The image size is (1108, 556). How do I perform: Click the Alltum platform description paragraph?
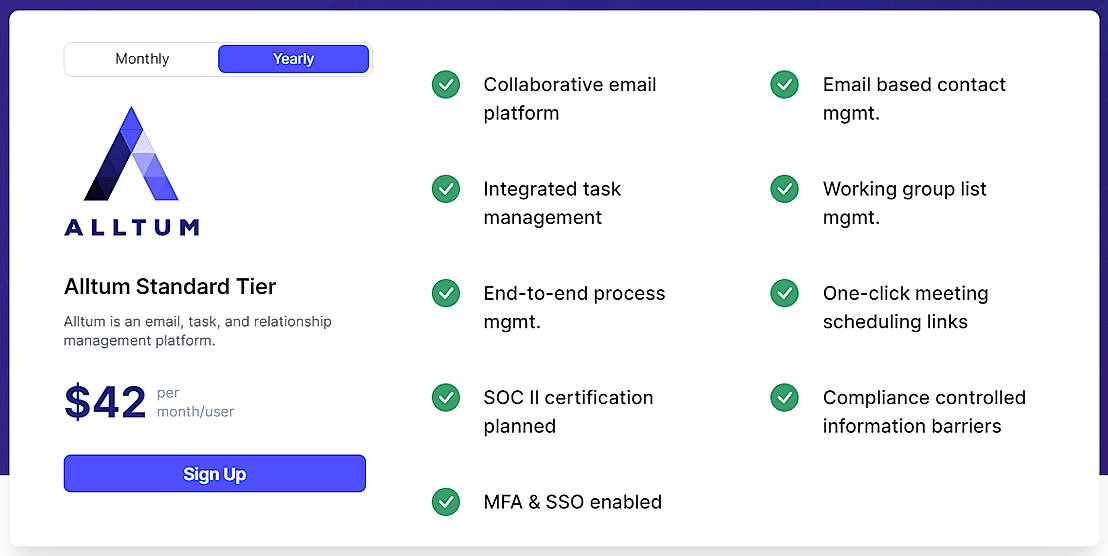pos(198,331)
